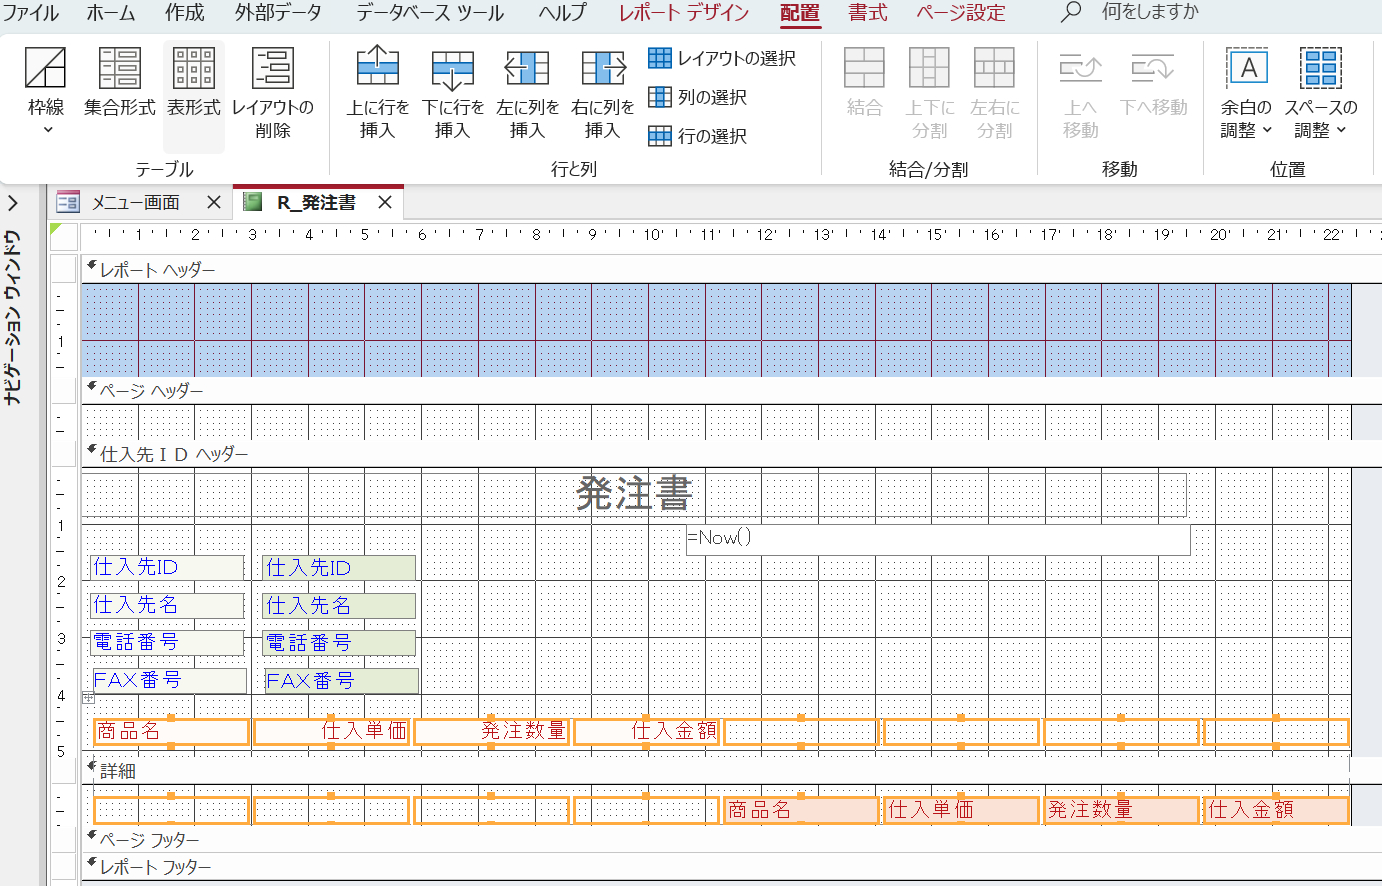Screen dimensions: 1382x886
Task: Select the 仕入先ID label control
Action: [x=167, y=567]
